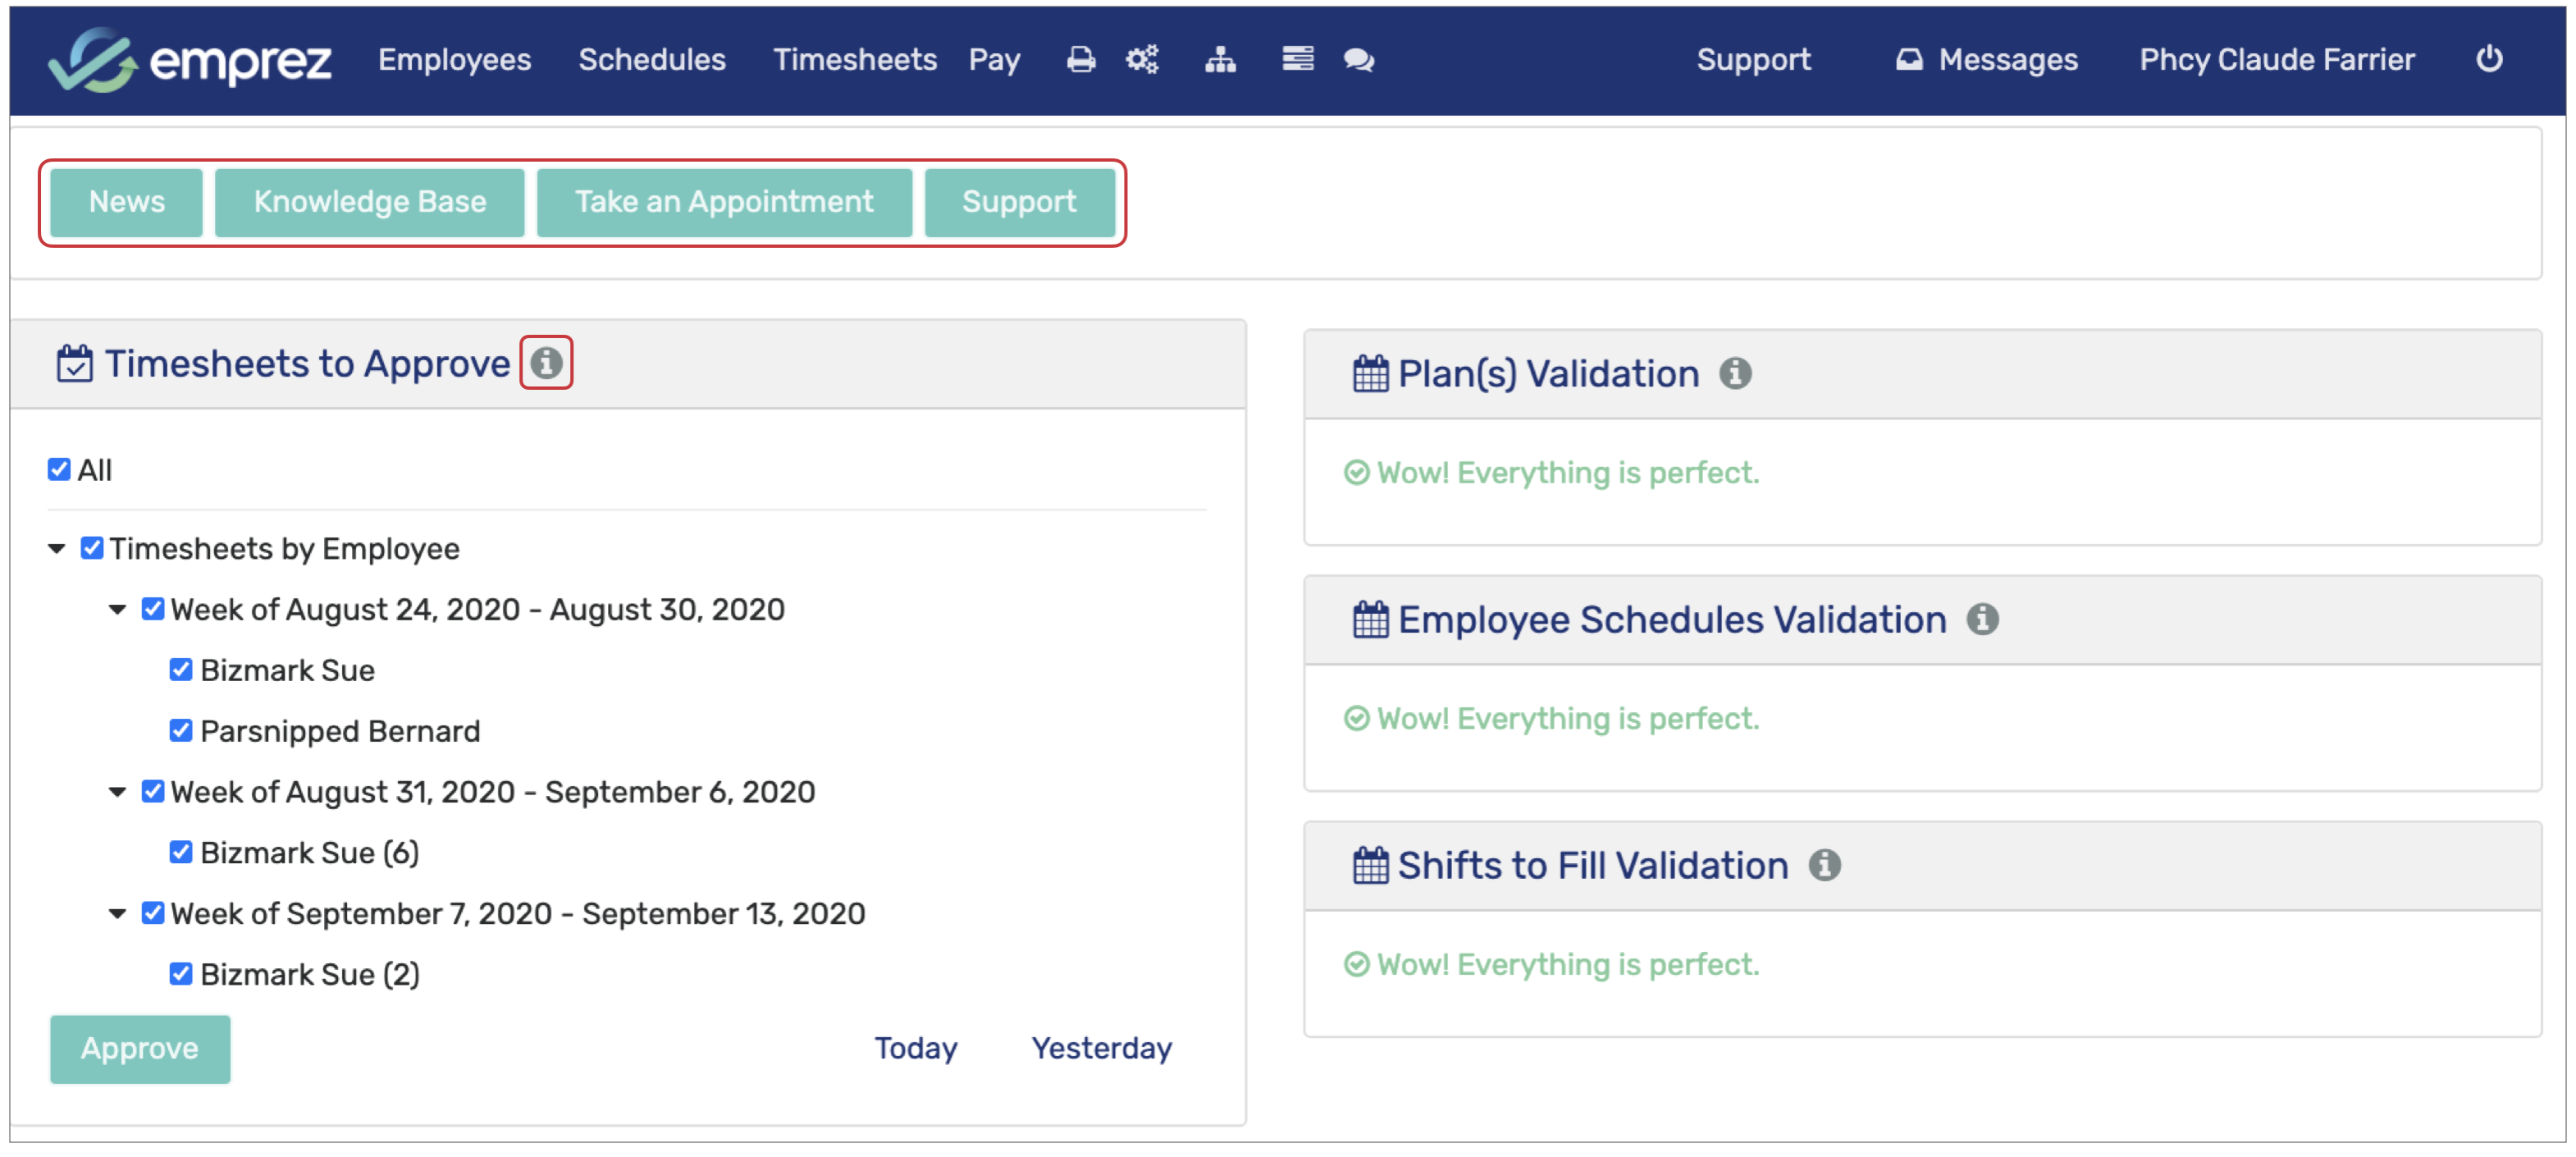The width and height of the screenshot is (2576, 1157).
Task: Open the chat bubbles icon
Action: (1358, 60)
